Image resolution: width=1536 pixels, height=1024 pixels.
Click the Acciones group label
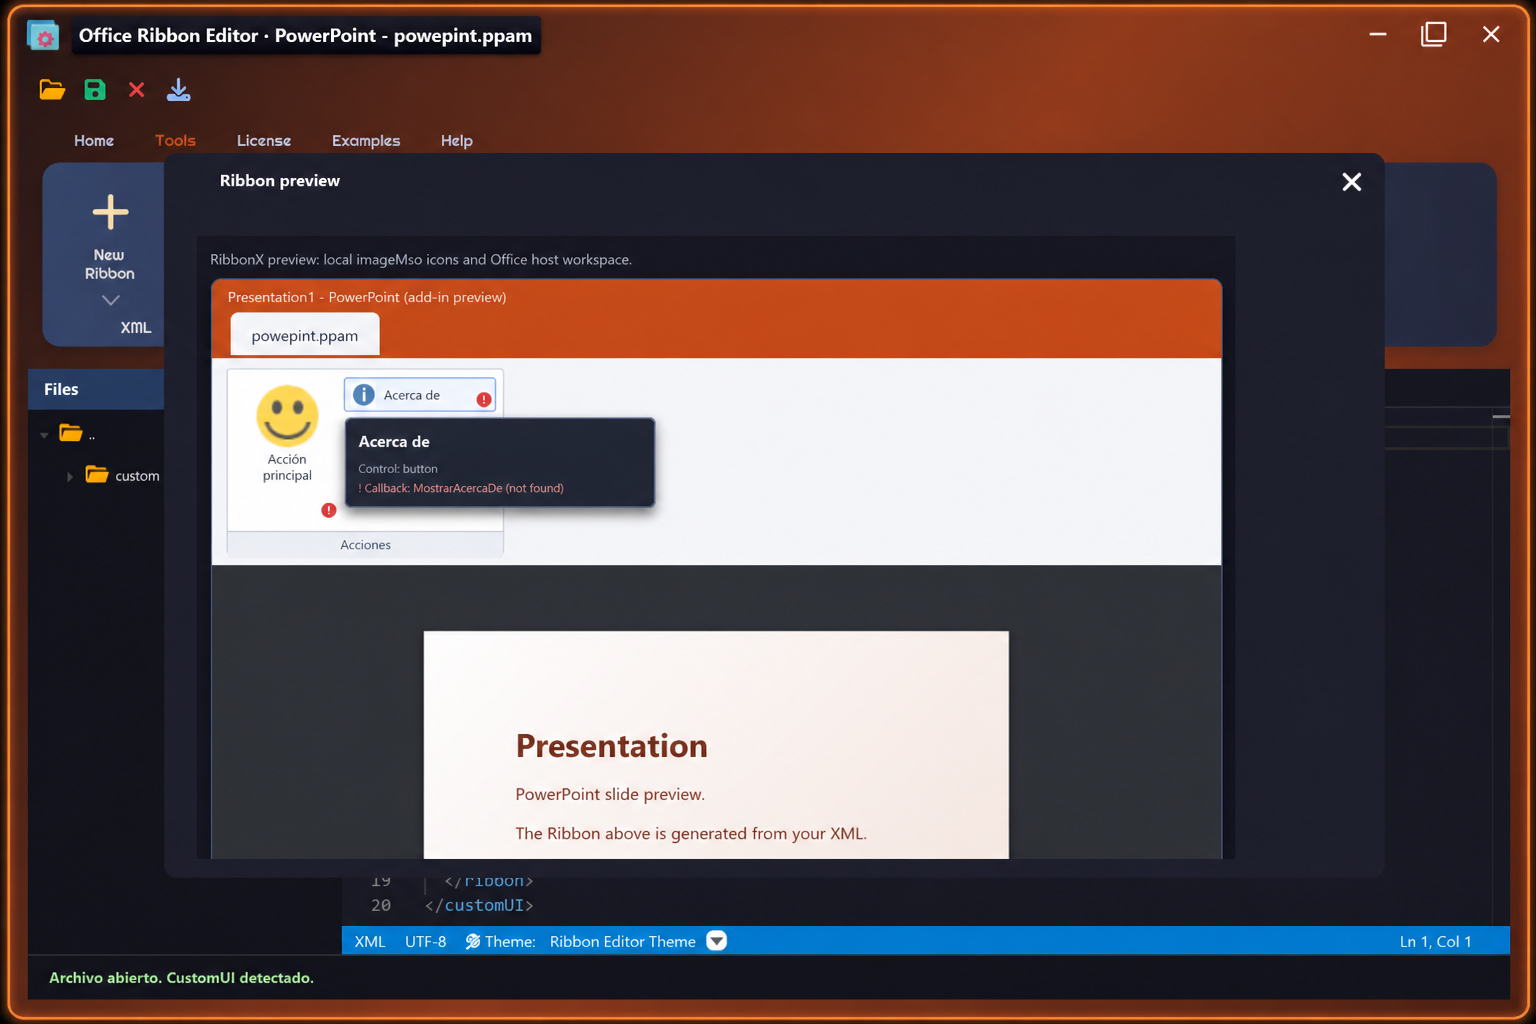tap(365, 545)
